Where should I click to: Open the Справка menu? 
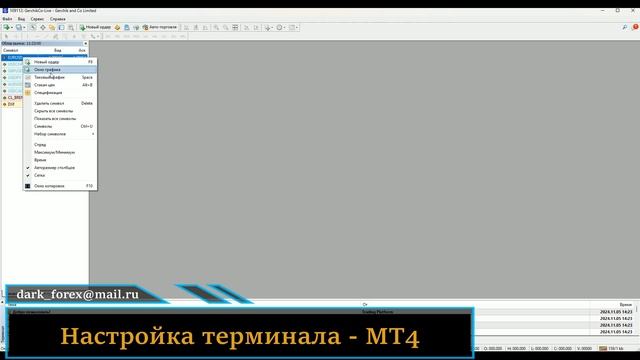(58, 19)
